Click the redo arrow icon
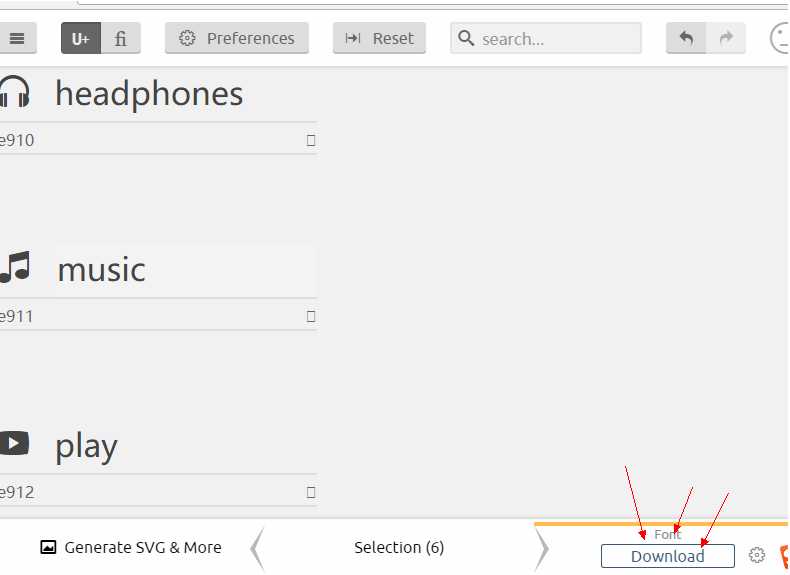Viewport: 790px width, 575px height. coord(726,38)
